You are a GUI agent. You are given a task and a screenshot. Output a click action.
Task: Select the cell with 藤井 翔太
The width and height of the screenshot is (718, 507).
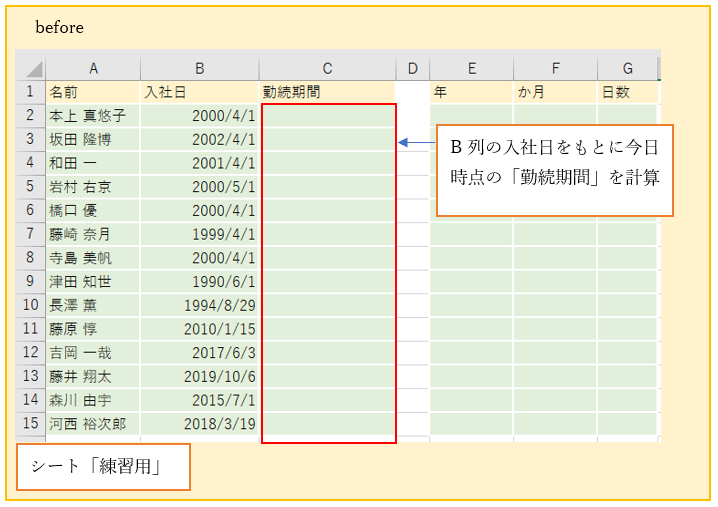point(93,376)
